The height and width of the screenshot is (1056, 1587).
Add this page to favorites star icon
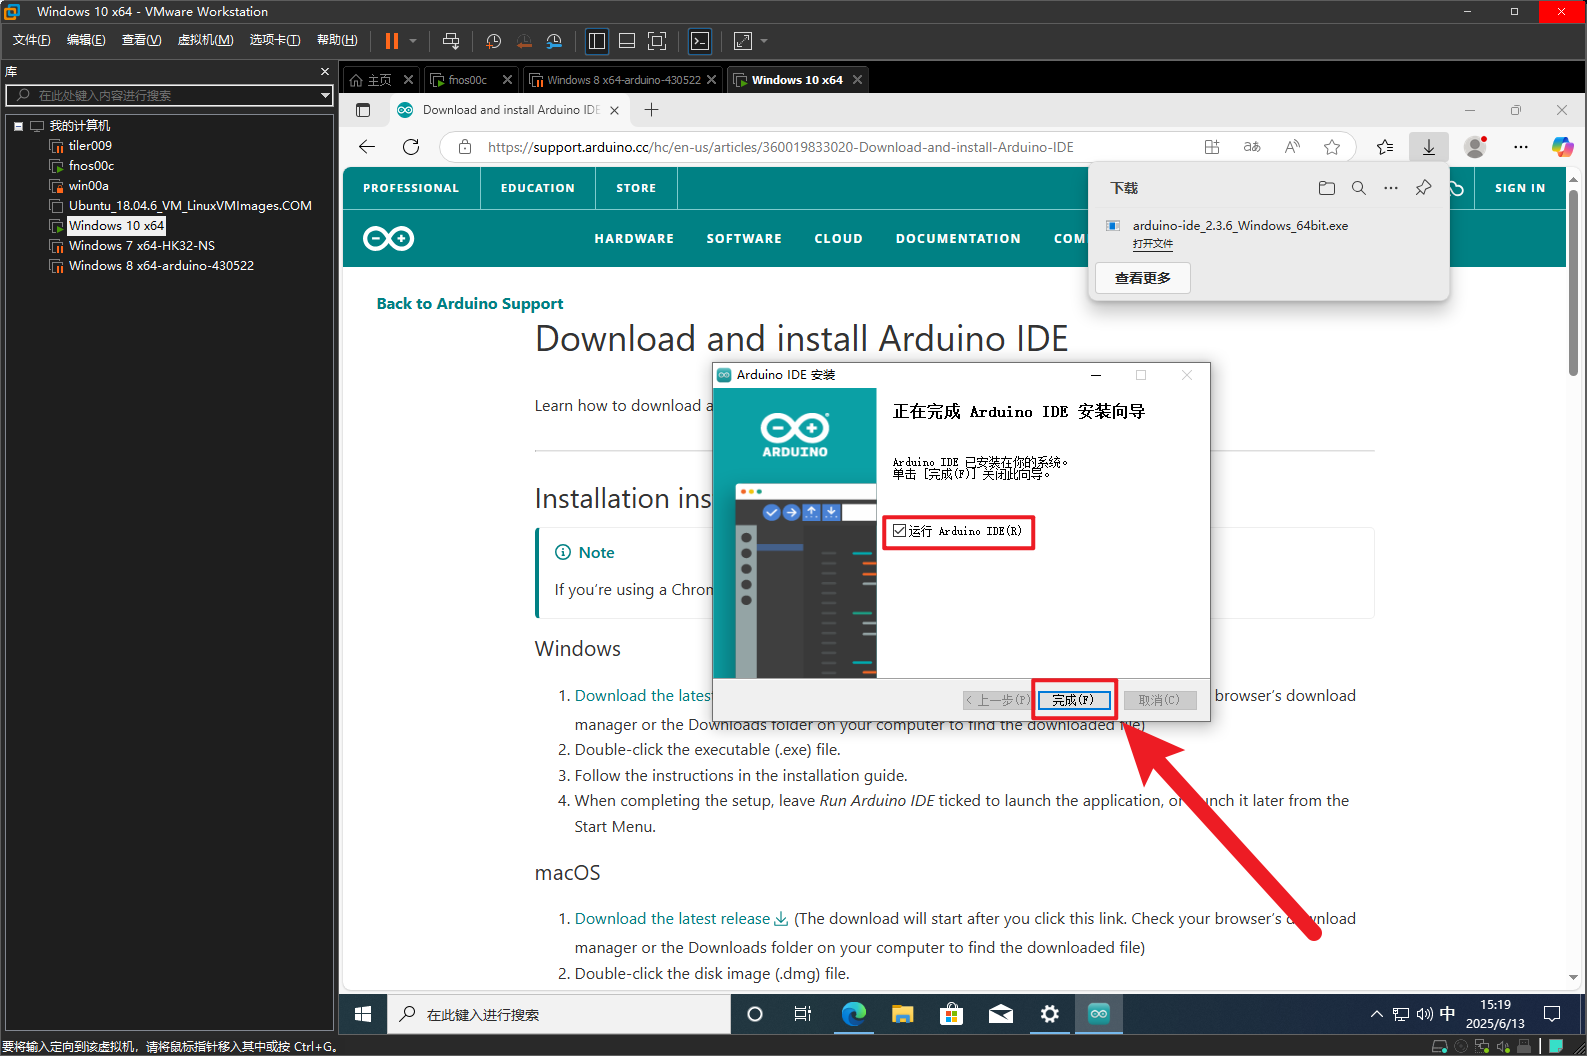coord(1332,147)
